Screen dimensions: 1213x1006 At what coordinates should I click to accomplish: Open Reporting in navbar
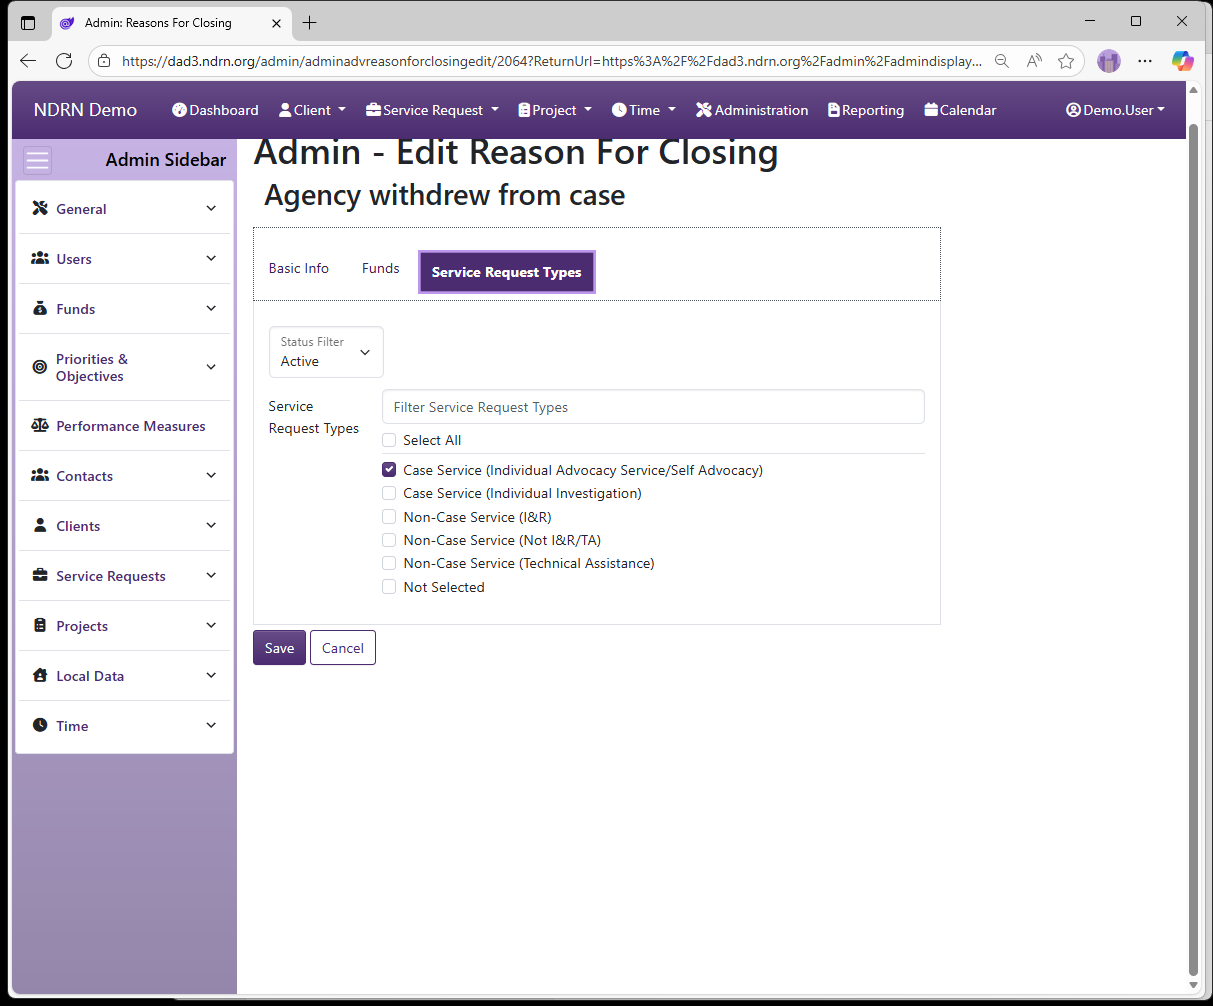[x=866, y=110]
